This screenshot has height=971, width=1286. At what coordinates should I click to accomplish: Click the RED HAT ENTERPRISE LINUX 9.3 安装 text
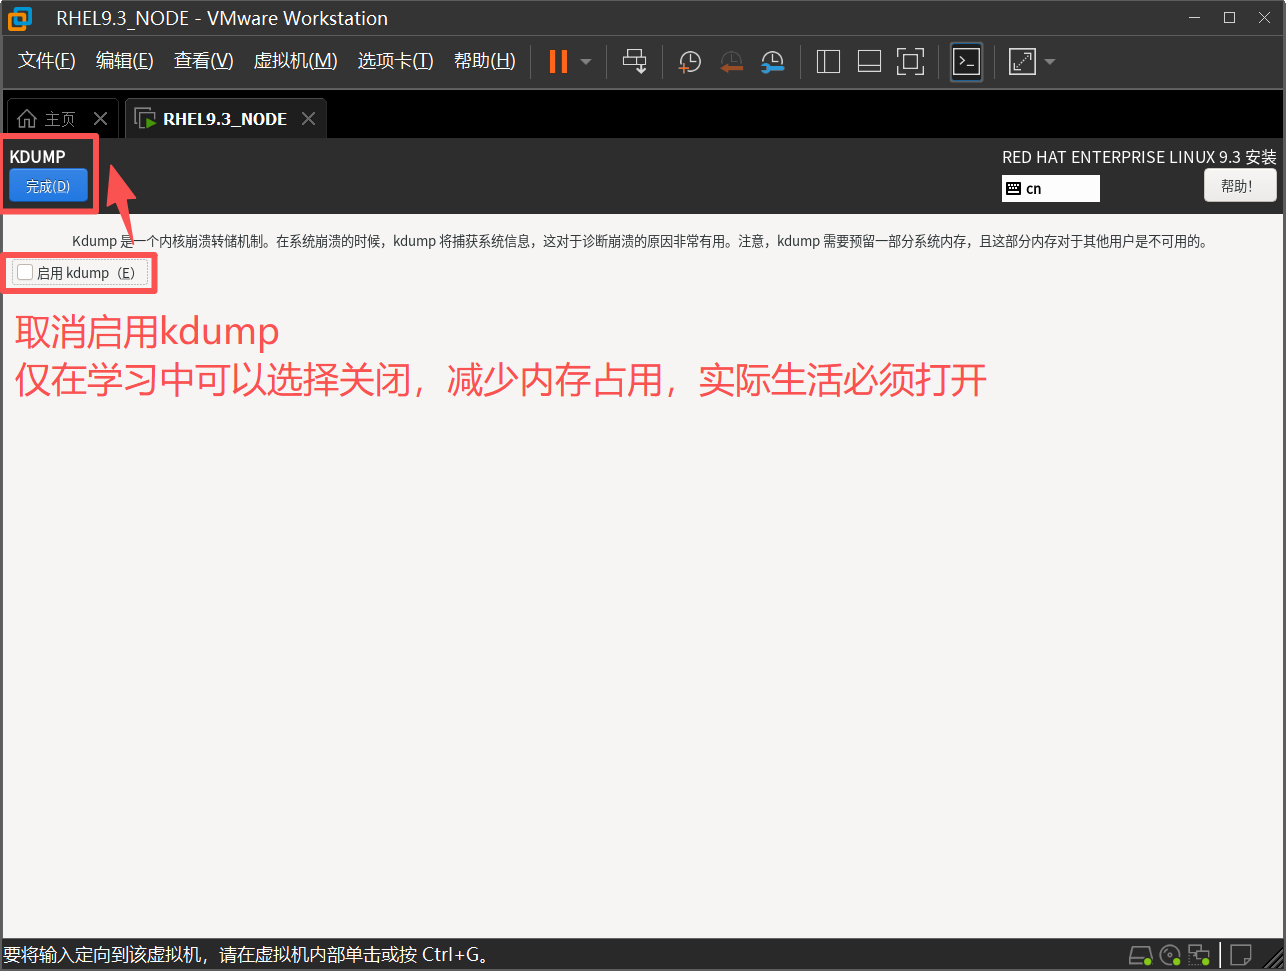(x=1139, y=157)
